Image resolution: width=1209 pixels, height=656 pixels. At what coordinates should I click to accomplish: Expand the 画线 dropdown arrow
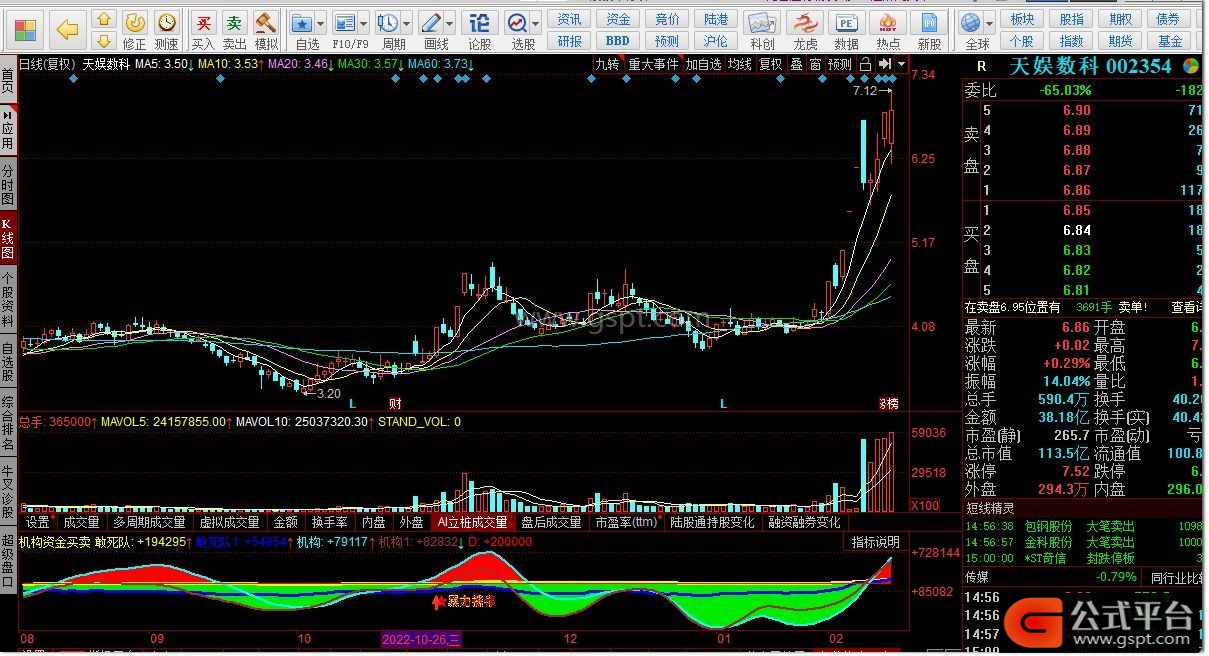(x=450, y=23)
